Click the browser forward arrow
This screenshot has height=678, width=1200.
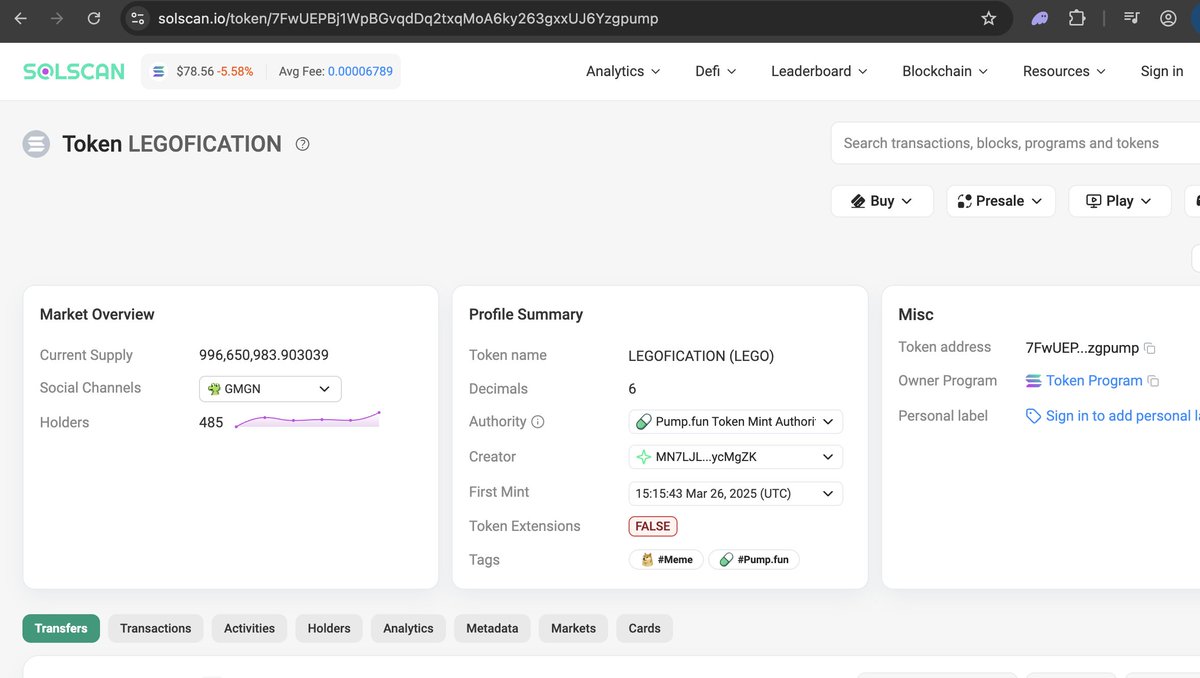coord(57,18)
